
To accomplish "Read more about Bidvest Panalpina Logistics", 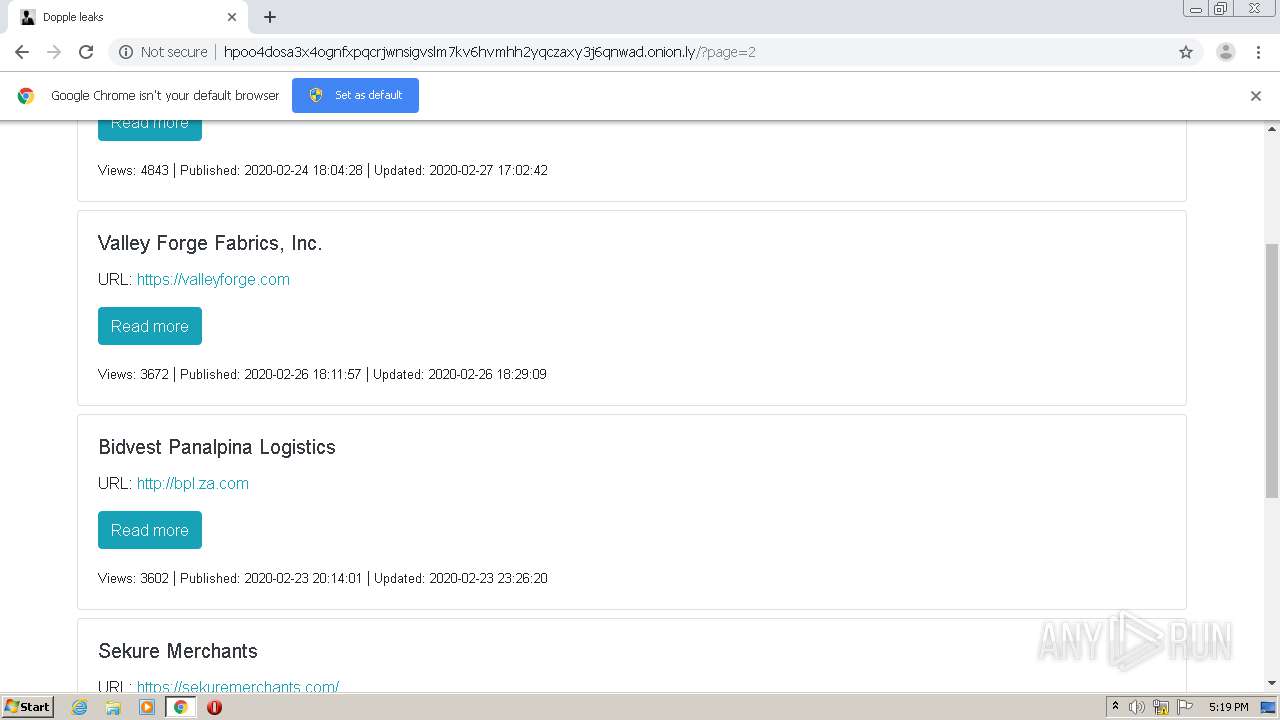I will 150,530.
